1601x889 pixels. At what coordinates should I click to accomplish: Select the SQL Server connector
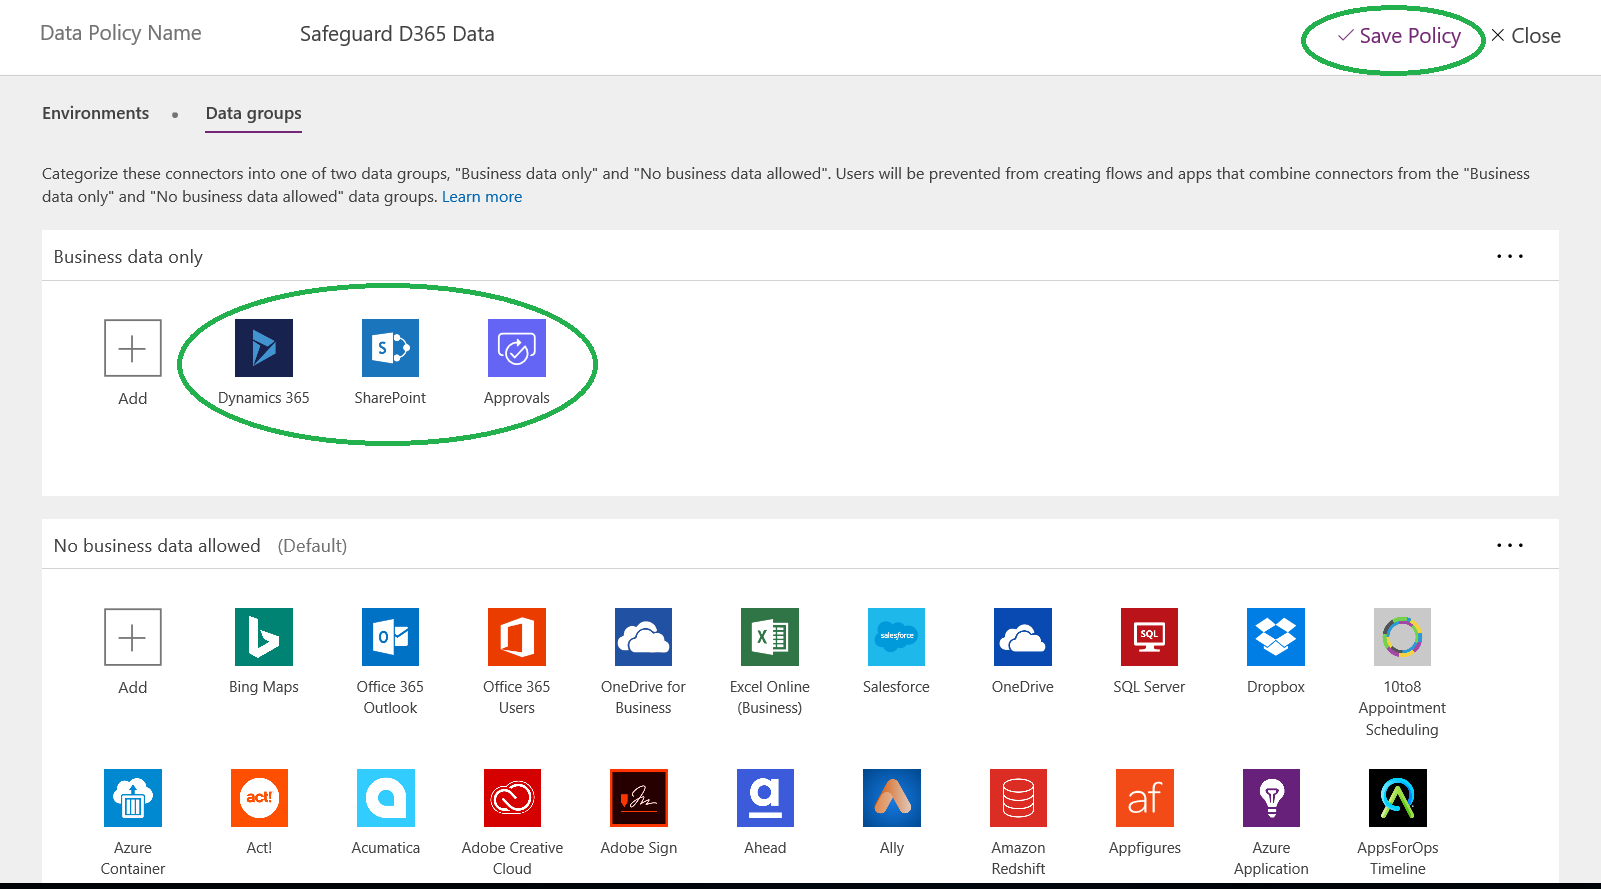[x=1149, y=637]
